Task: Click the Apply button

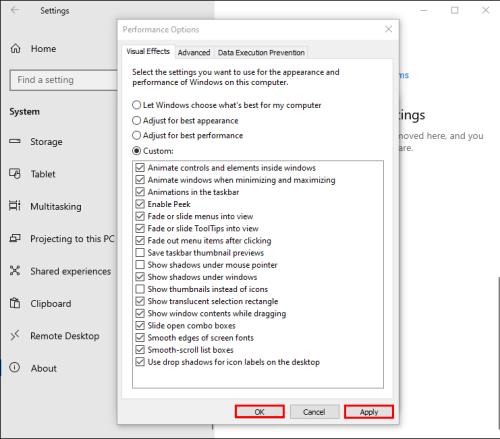Action: 369,412
